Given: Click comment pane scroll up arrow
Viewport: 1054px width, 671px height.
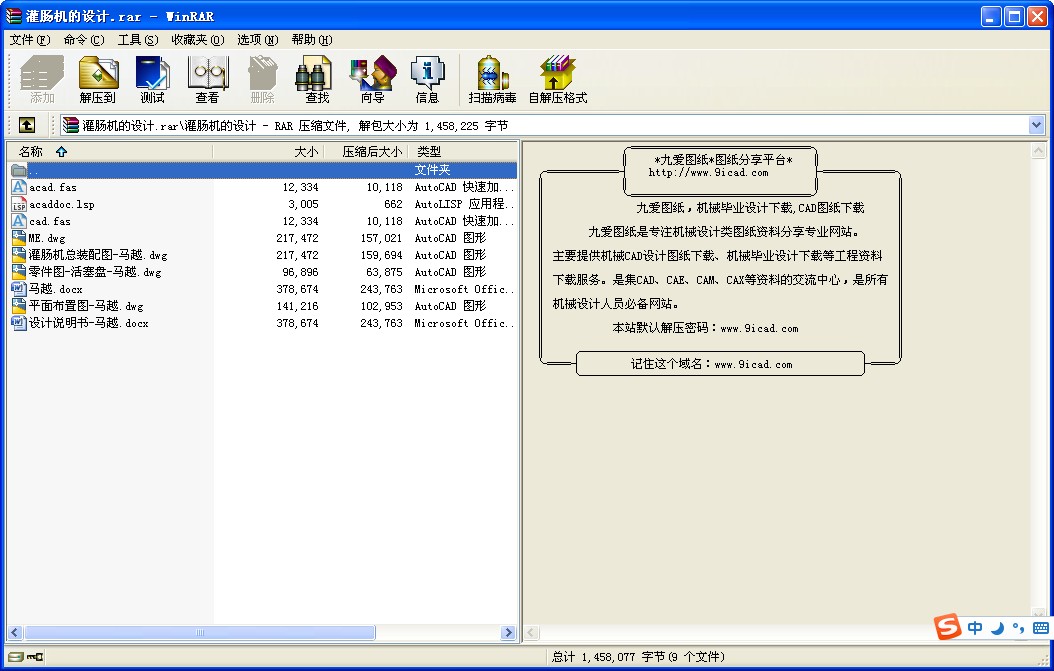Looking at the screenshot, I should point(1039,151).
